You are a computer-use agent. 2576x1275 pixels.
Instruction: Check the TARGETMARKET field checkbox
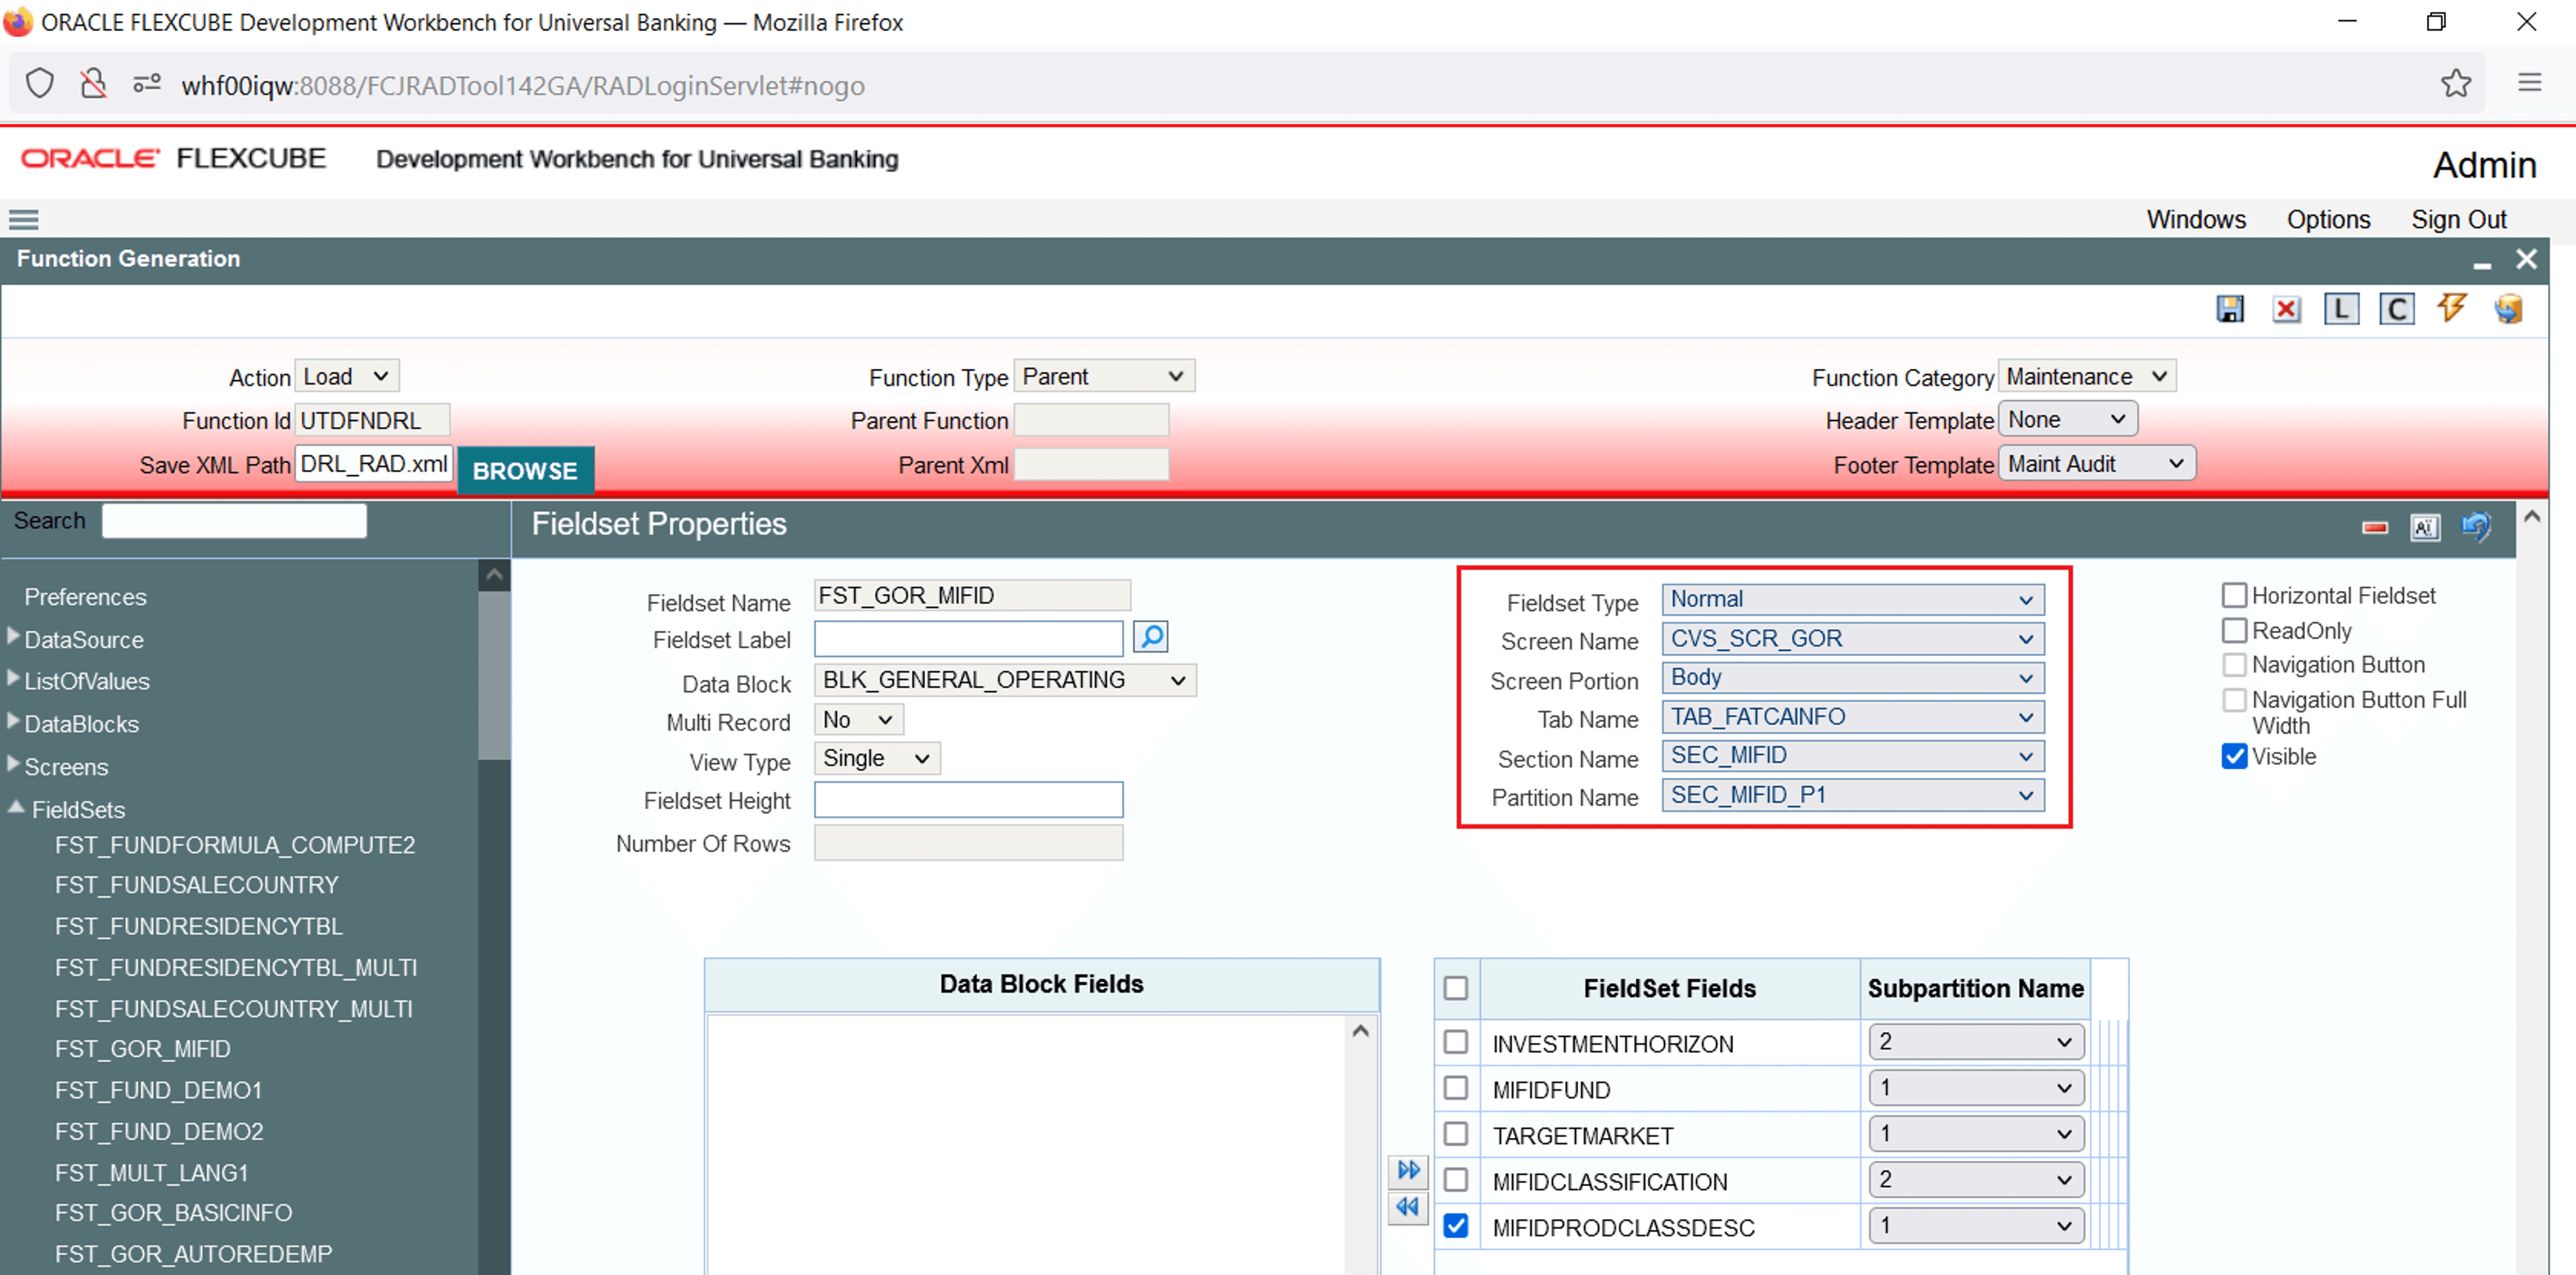pos(1455,1134)
